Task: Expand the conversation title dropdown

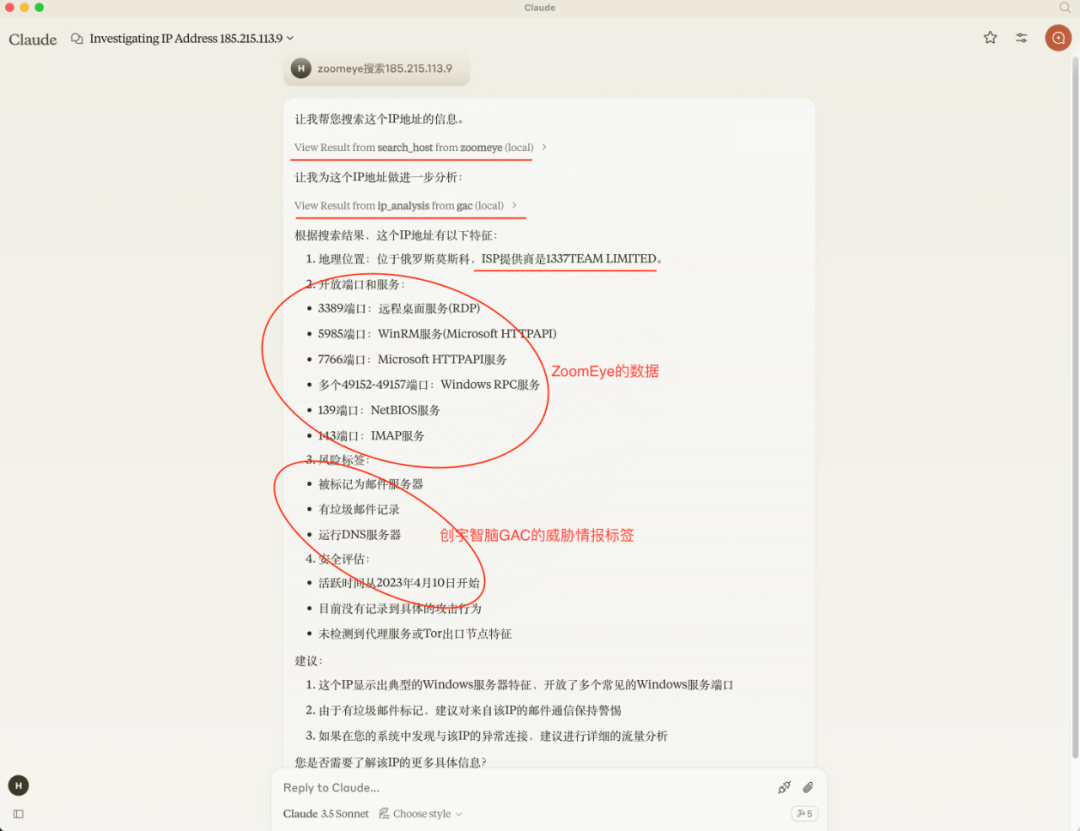Action: click(x=290, y=39)
